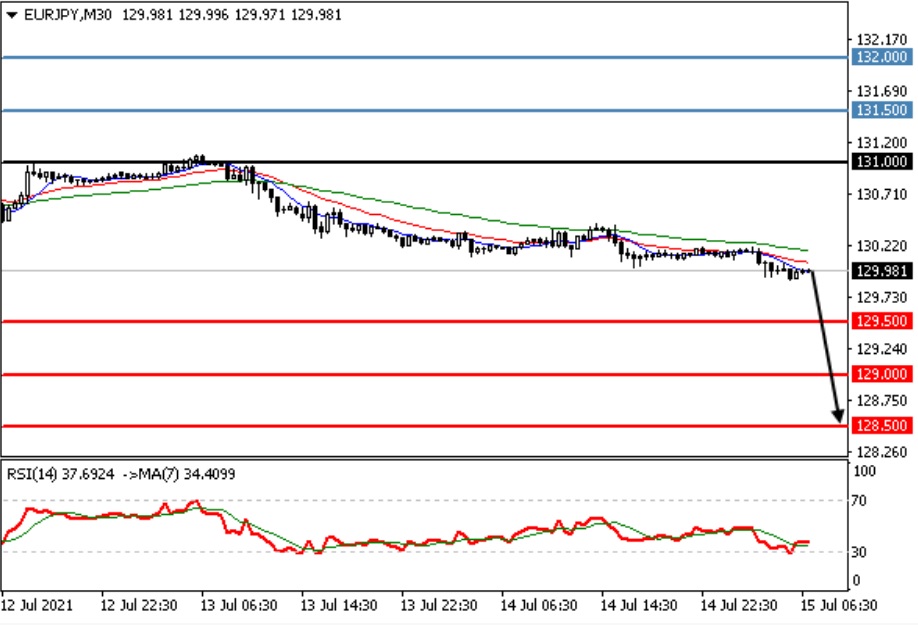Screen dimensions: 918x625
Task: Select the blue horizontal line at 131.500
Action: (424, 110)
